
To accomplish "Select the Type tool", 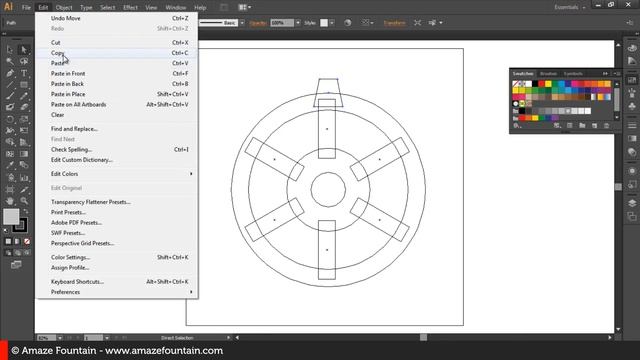I will (x=24, y=73).
